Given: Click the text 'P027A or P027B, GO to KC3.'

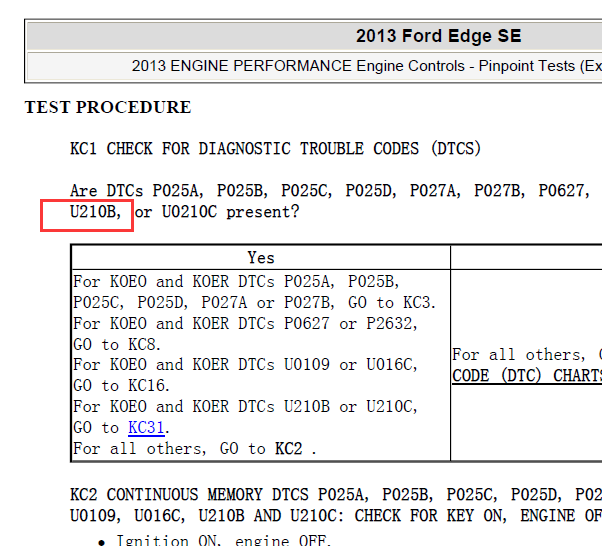Looking at the screenshot, I should [318, 303].
